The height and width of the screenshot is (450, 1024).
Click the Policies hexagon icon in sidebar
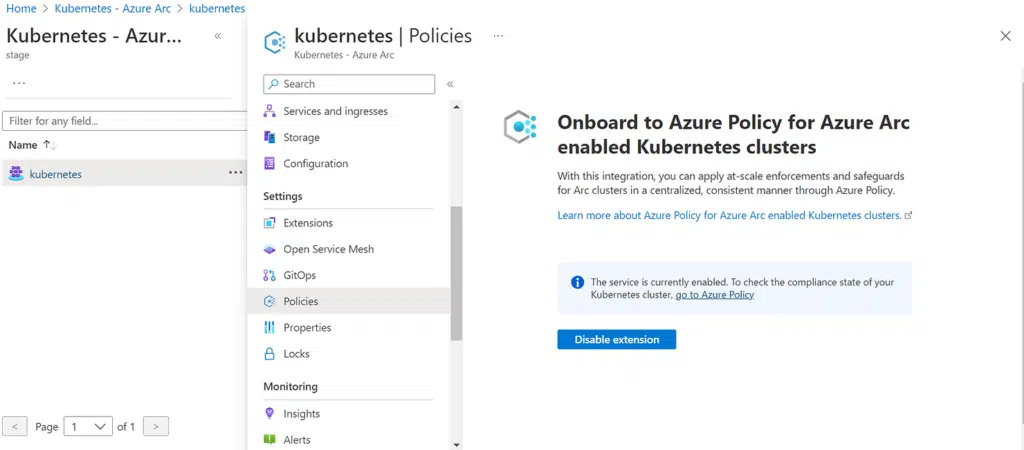click(269, 301)
